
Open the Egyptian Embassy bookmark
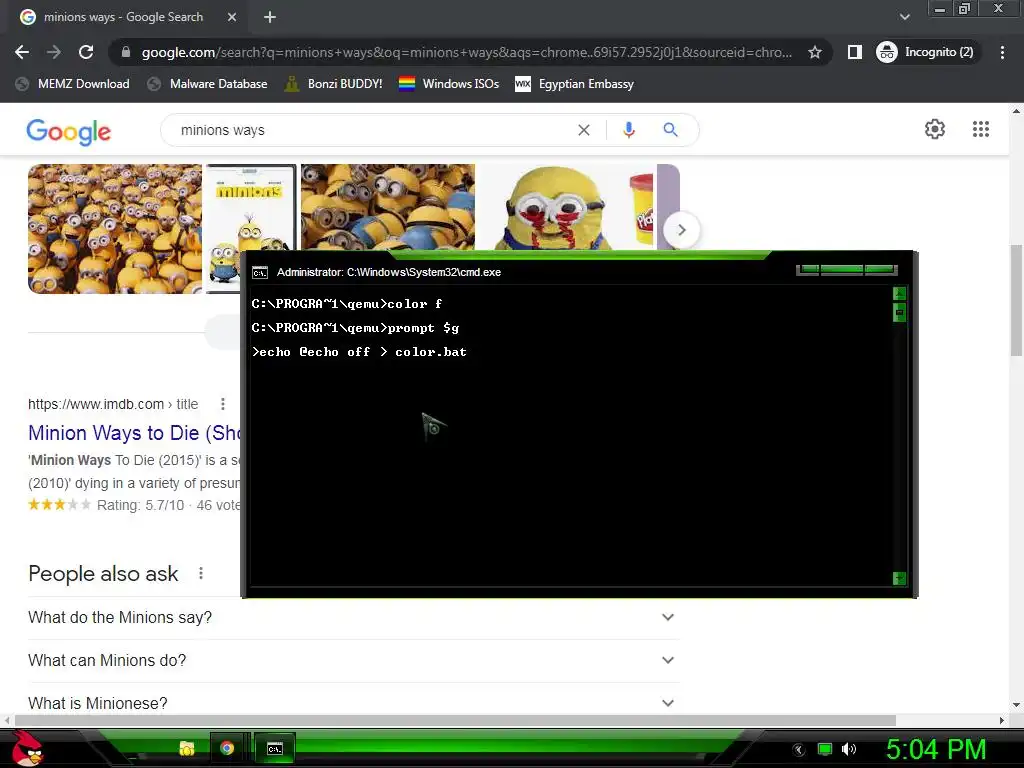point(575,84)
